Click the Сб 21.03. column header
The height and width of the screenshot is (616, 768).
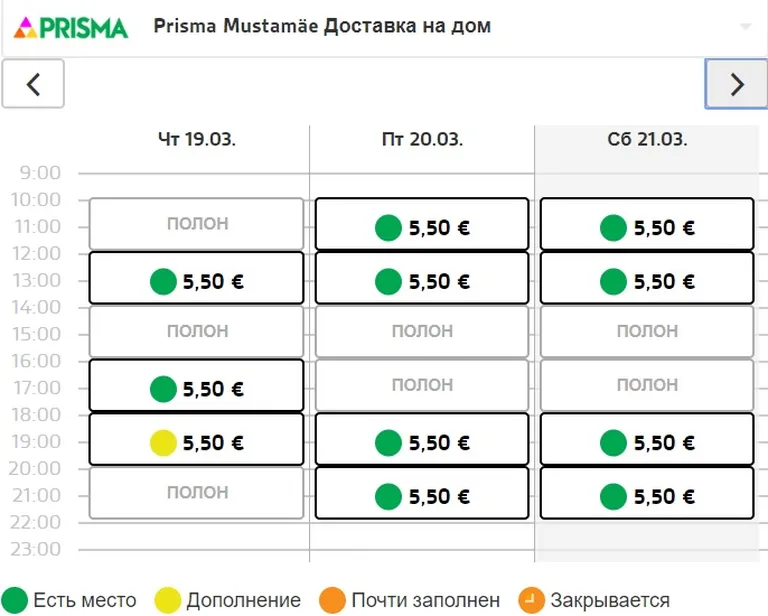pos(647,140)
